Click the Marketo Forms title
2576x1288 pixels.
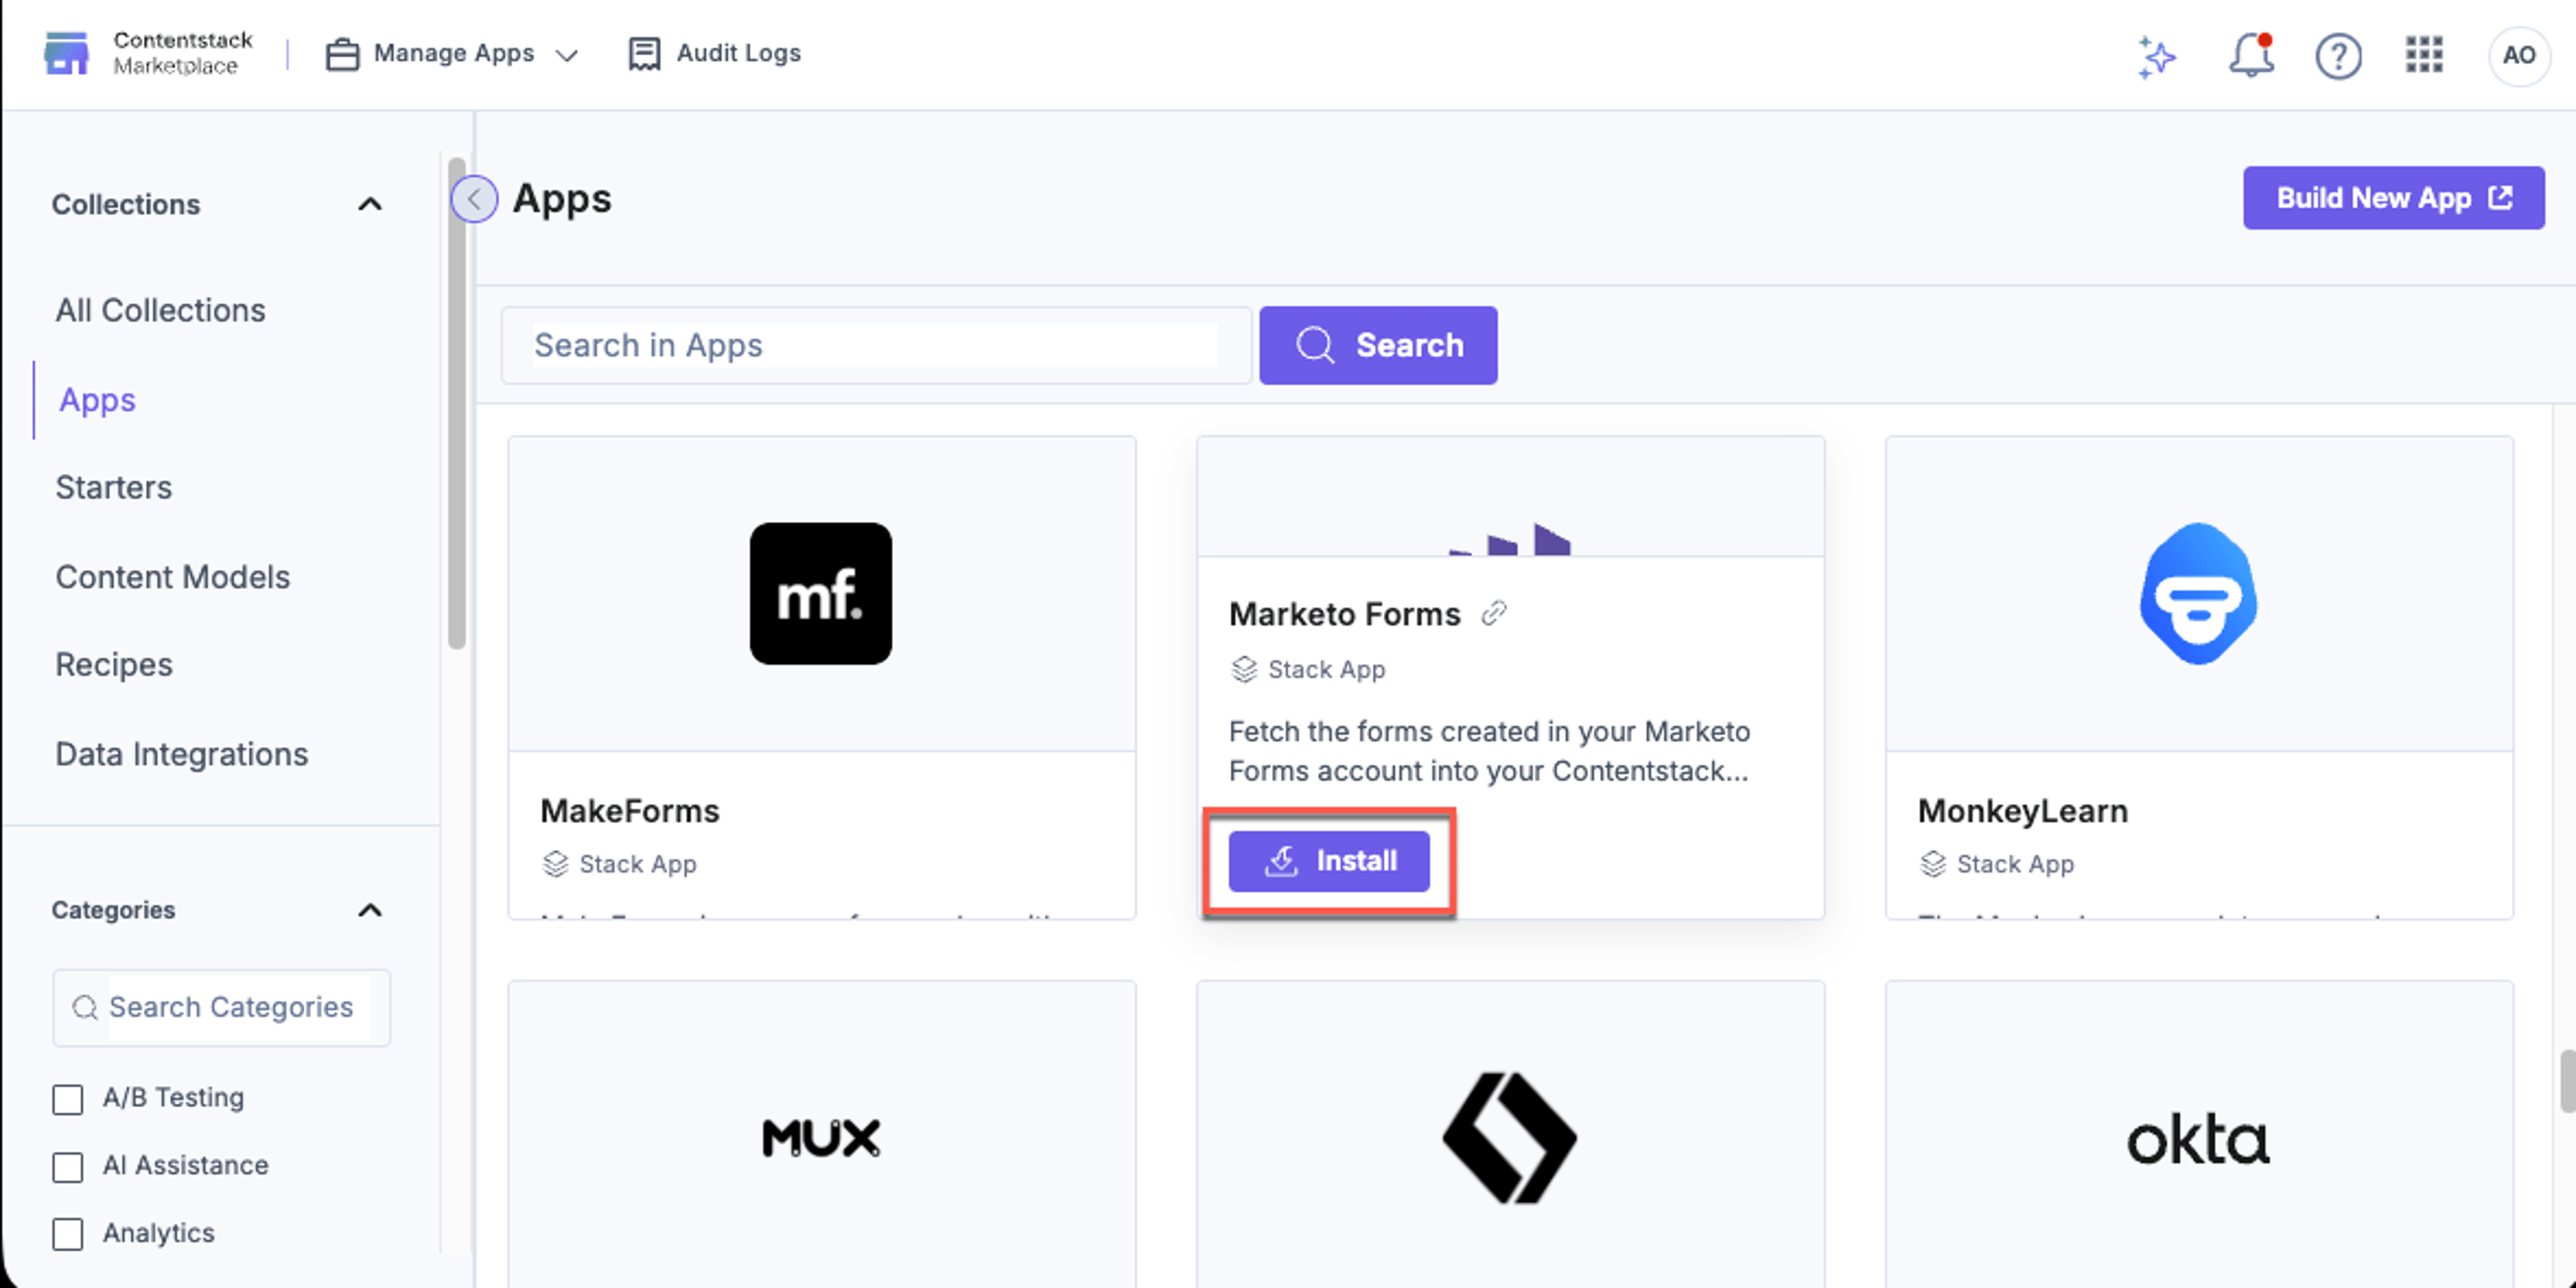point(1344,614)
